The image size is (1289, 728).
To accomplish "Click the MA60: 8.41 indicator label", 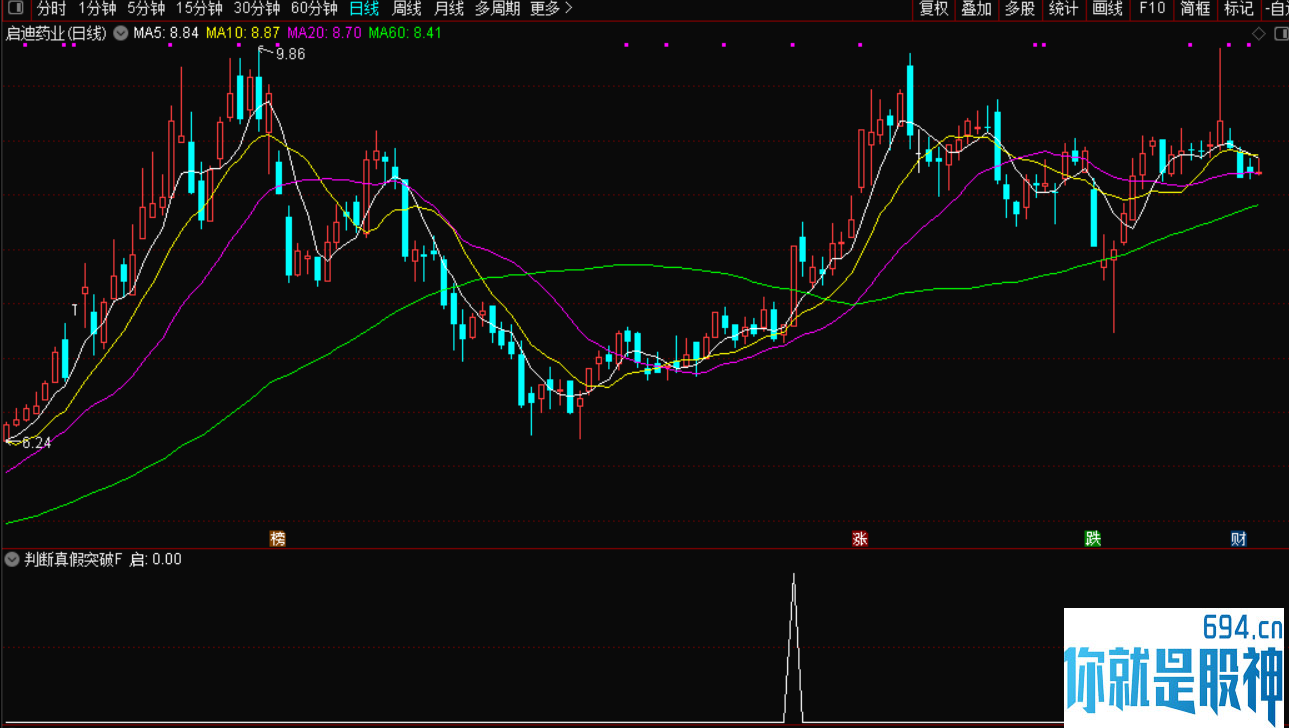I will pos(405,33).
